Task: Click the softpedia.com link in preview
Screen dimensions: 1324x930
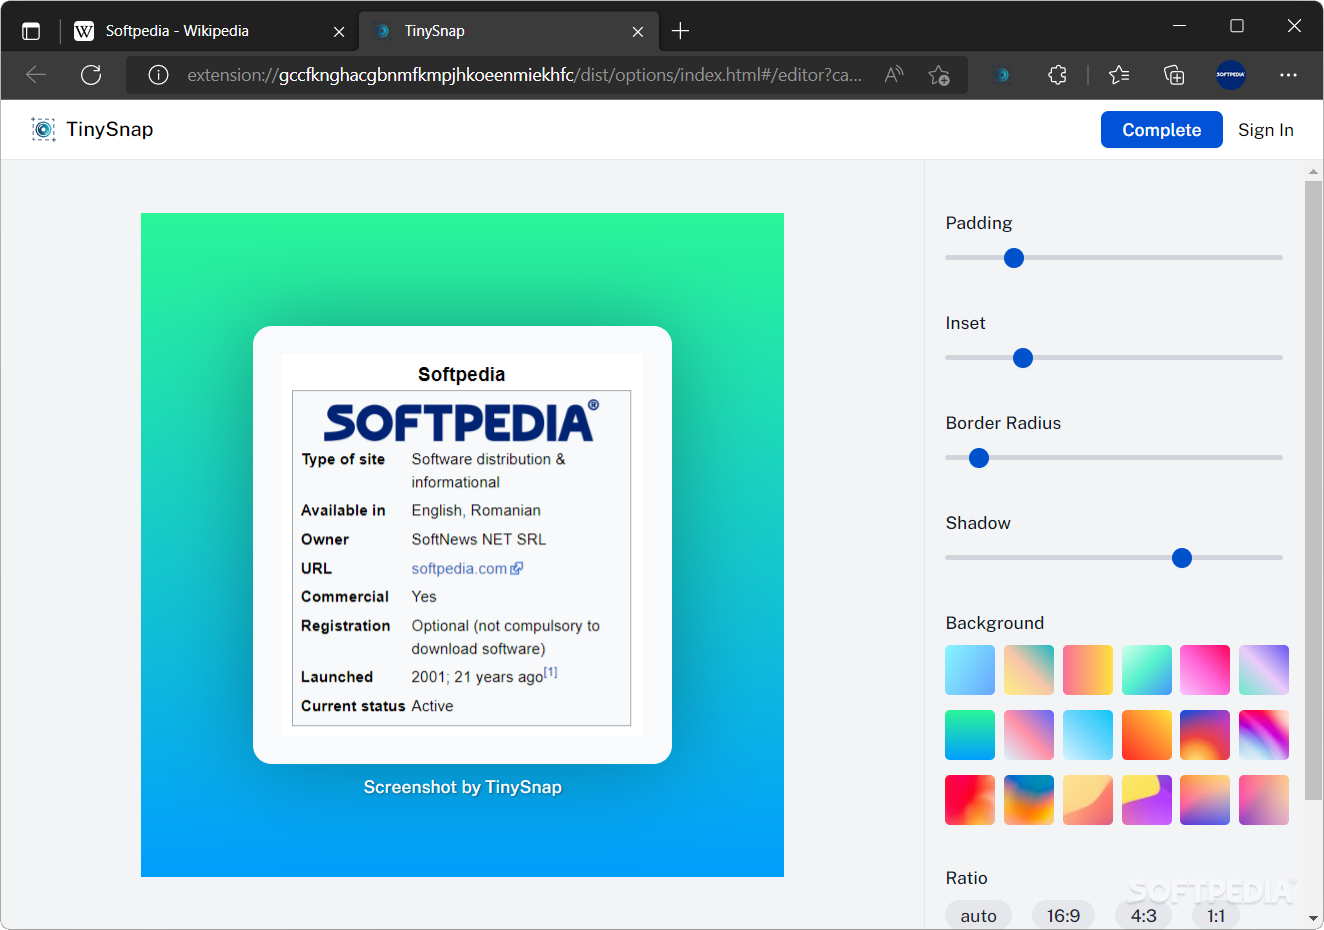Action: pos(467,568)
